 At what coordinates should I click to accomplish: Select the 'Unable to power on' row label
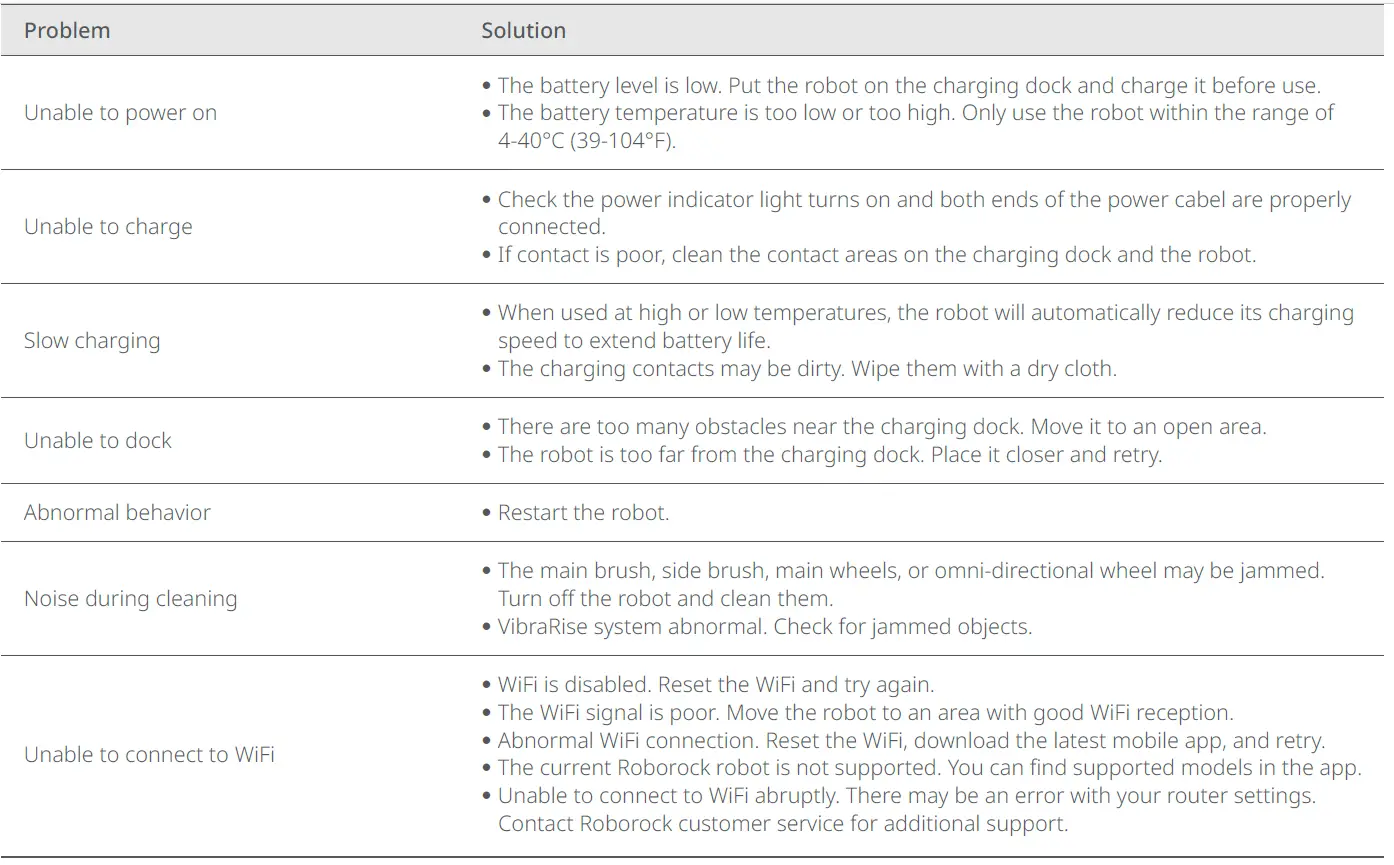pyautogui.click(x=120, y=113)
